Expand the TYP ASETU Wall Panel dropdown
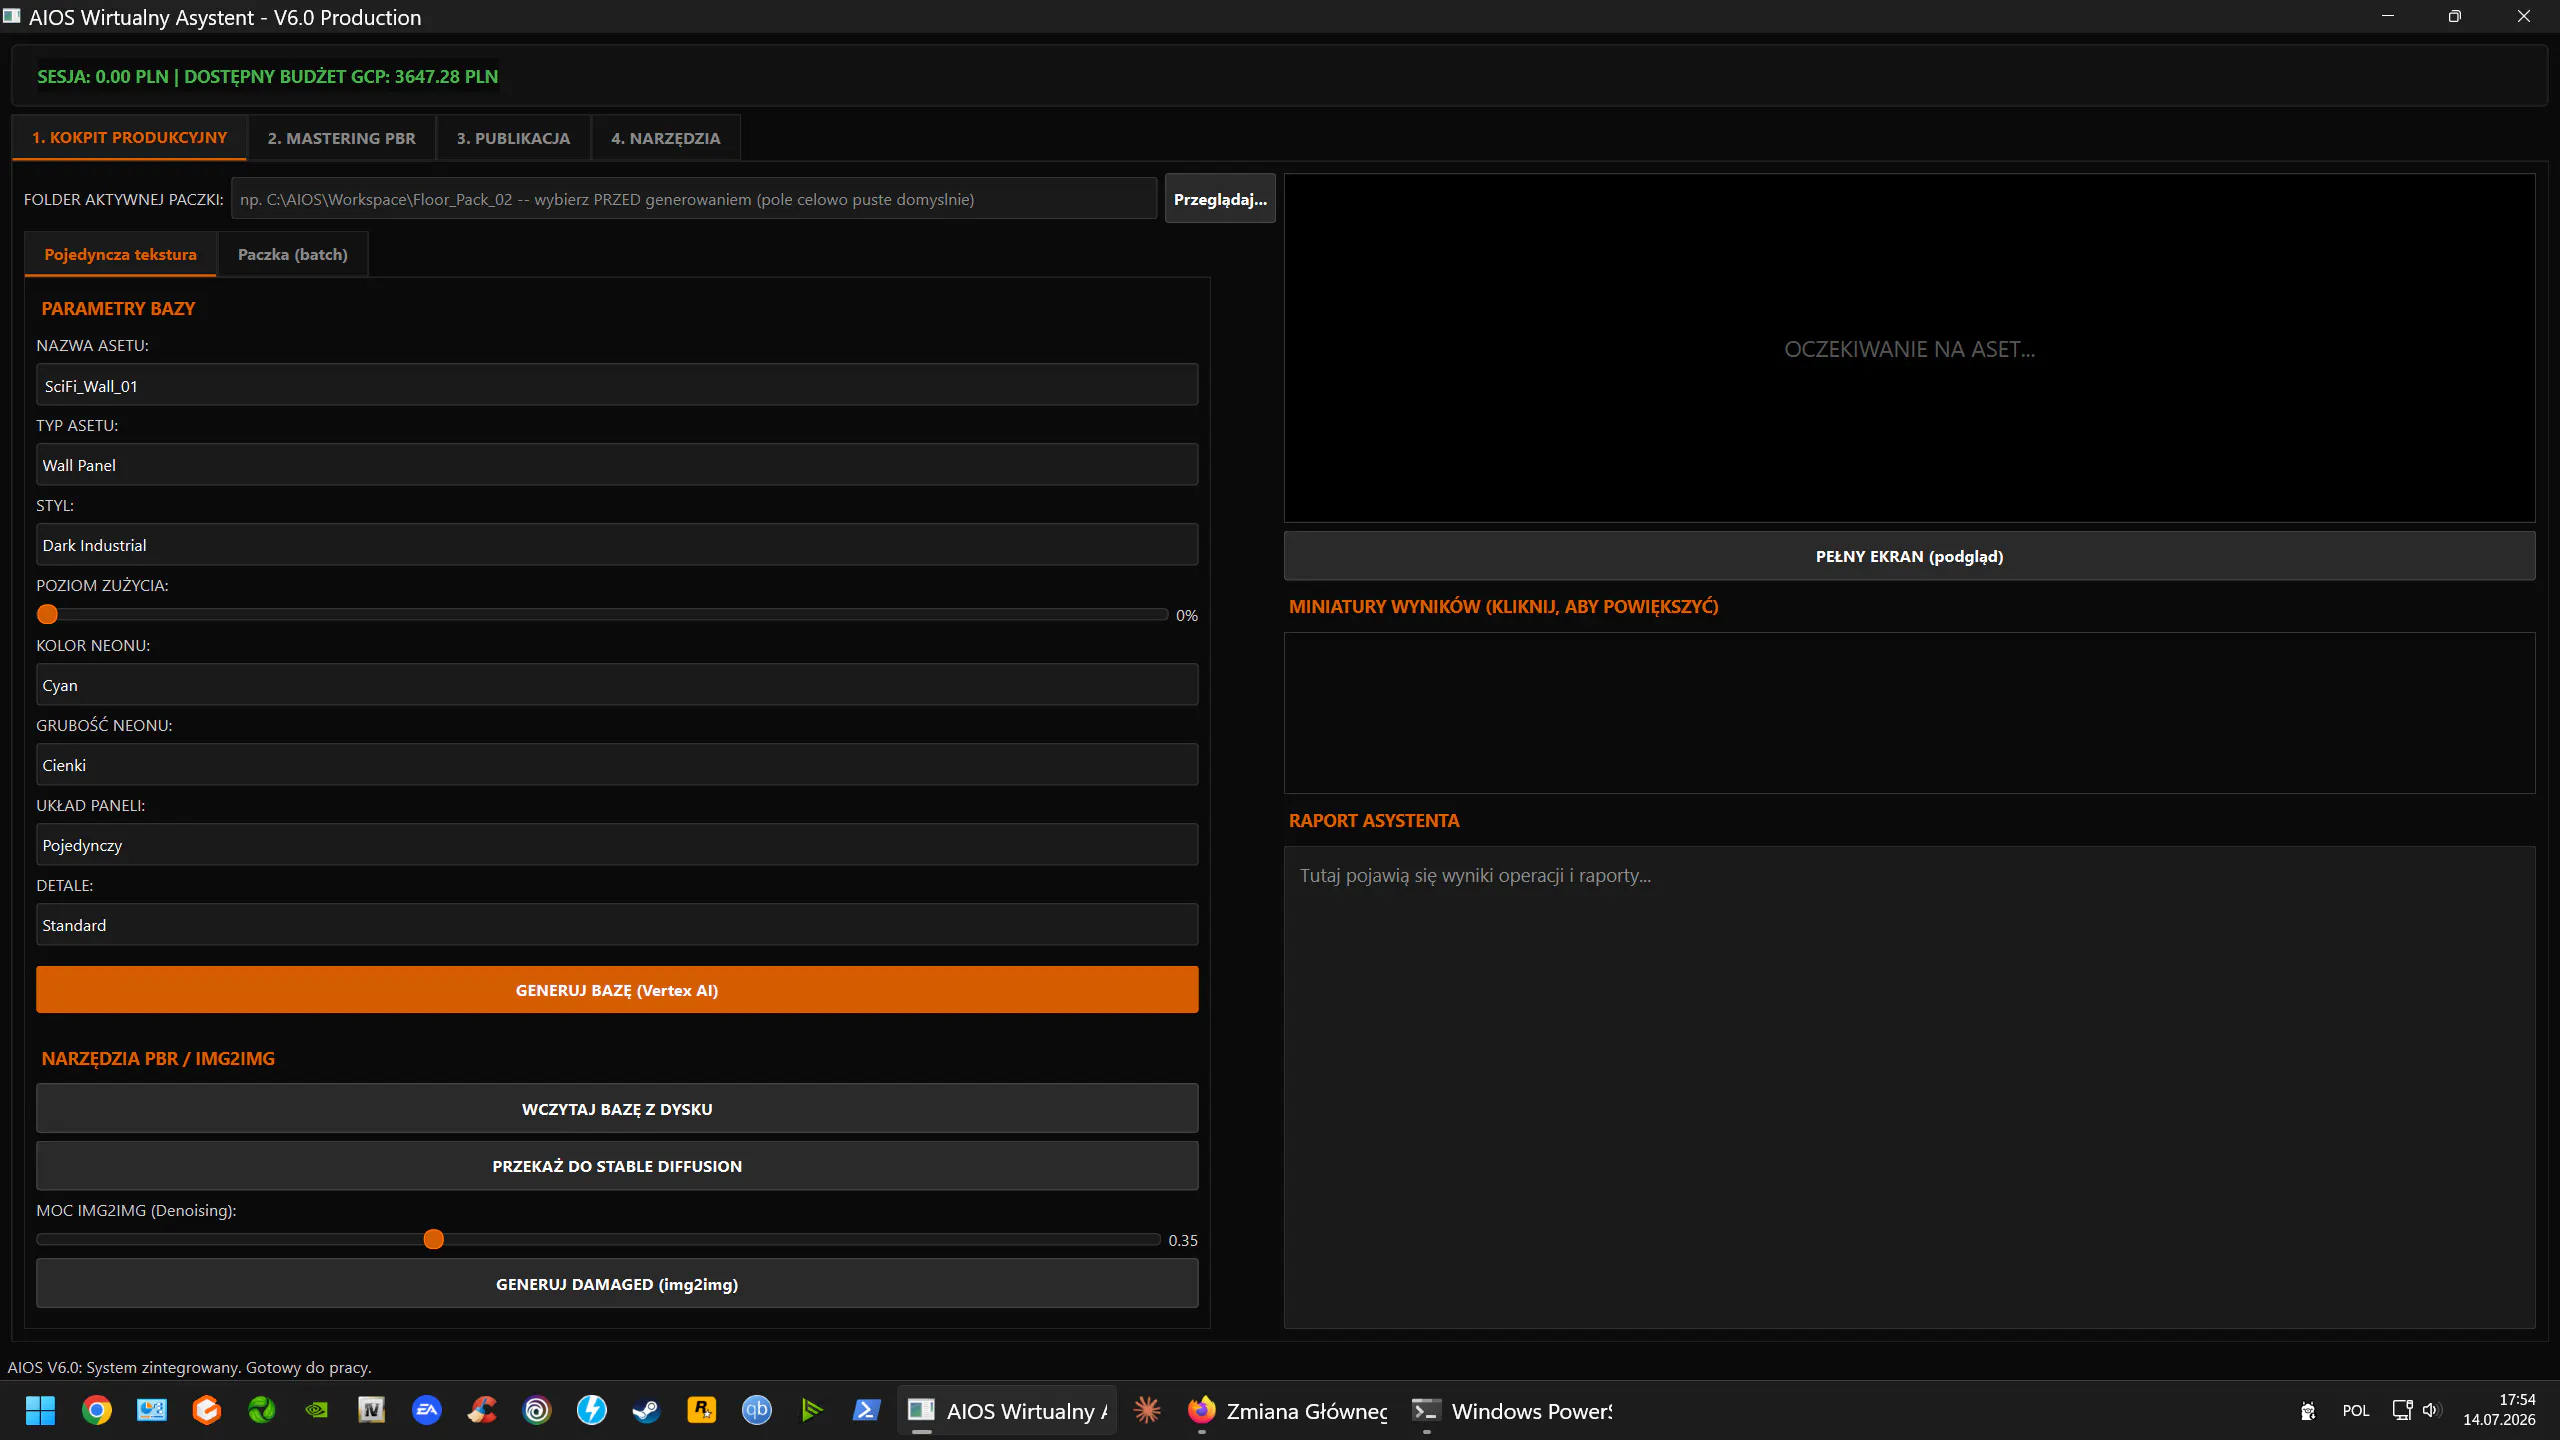Image resolution: width=2560 pixels, height=1440 pixels. 617,465
